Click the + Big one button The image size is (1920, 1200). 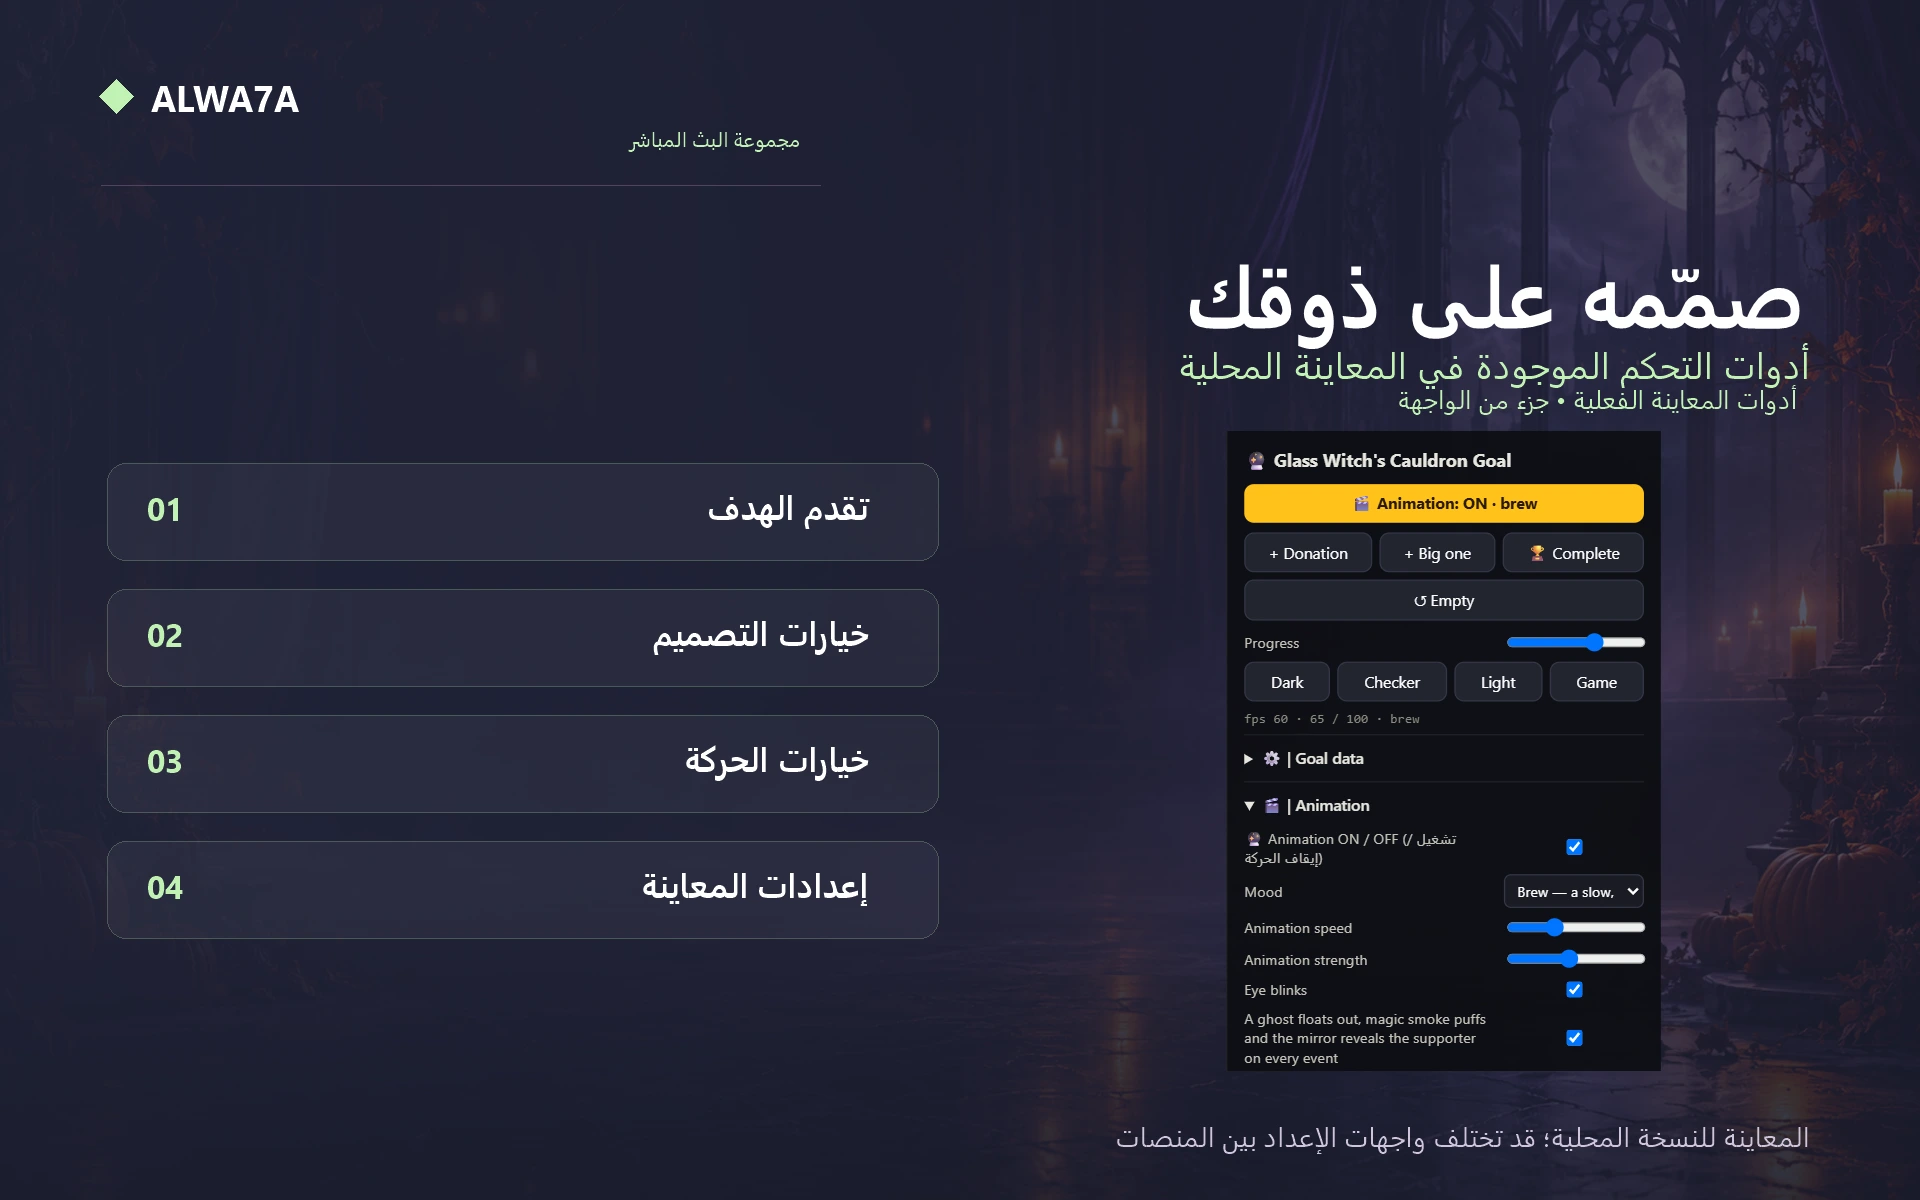coord(1437,553)
